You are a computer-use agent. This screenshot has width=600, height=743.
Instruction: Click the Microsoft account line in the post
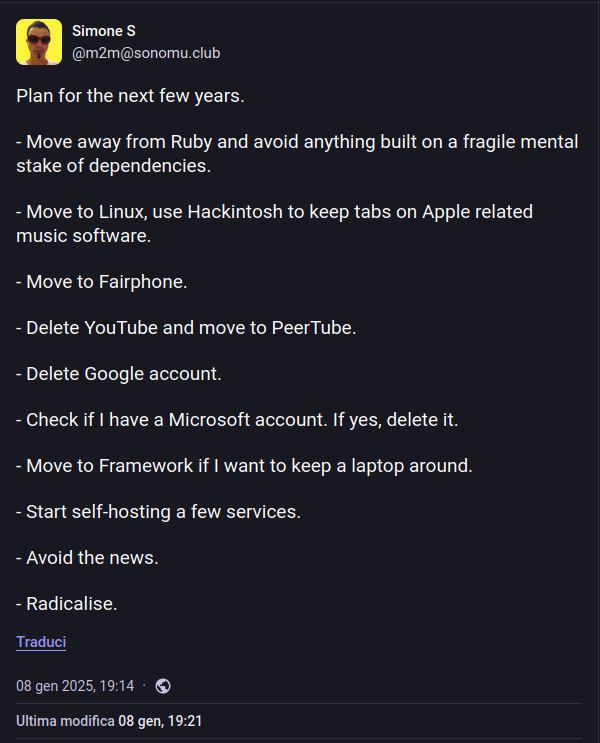[x=237, y=420]
